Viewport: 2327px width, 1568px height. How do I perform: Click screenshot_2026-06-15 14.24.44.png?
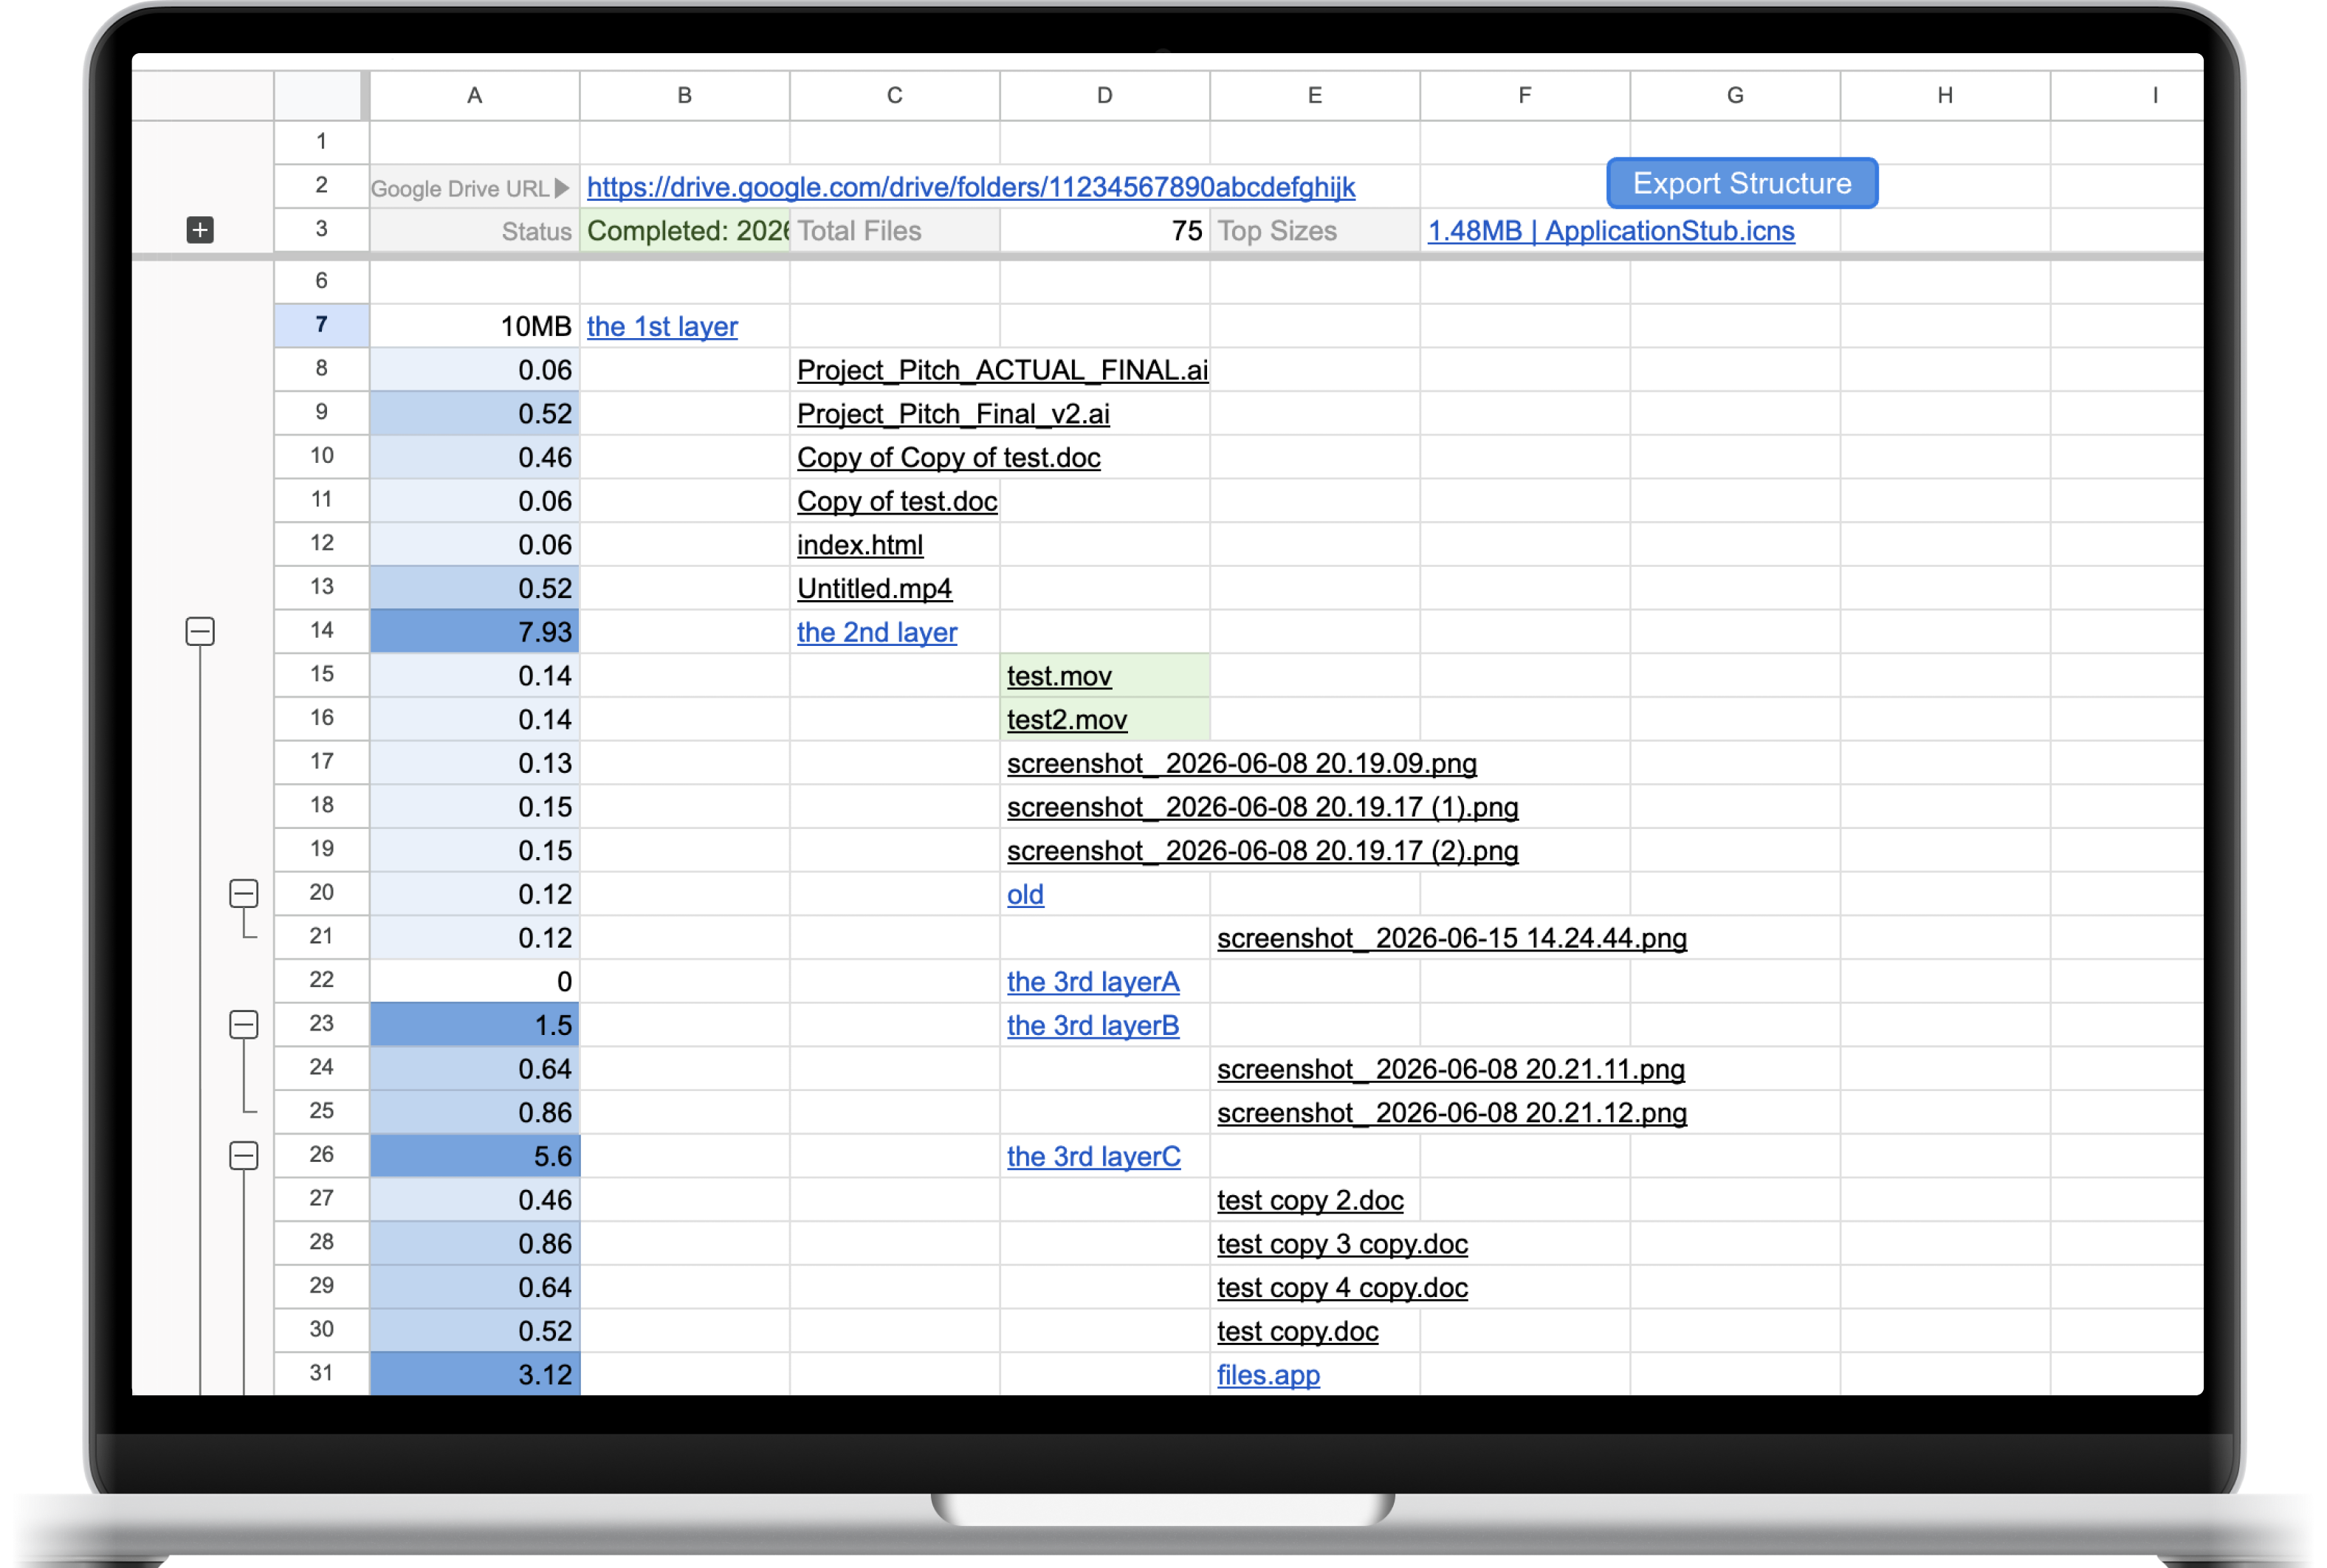pos(1451,938)
